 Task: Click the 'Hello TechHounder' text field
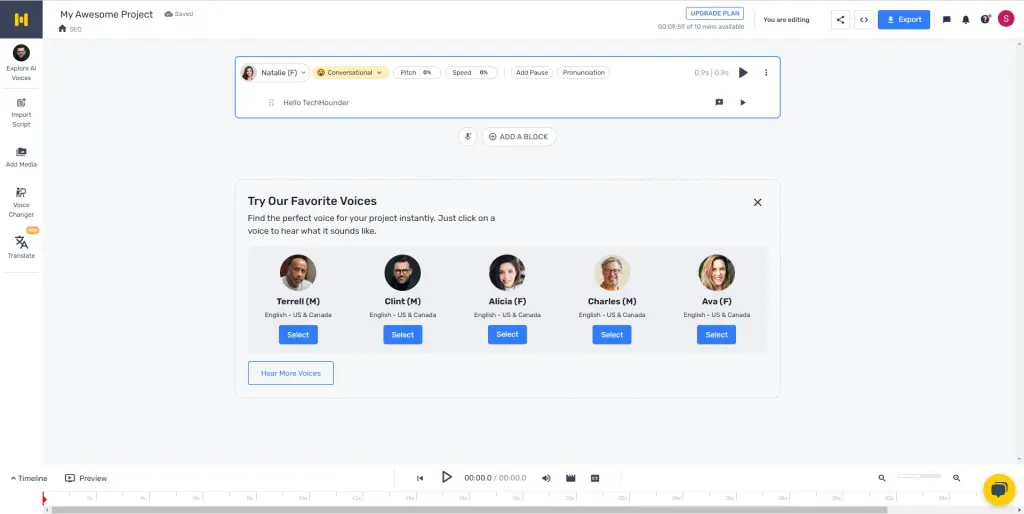tap(316, 102)
